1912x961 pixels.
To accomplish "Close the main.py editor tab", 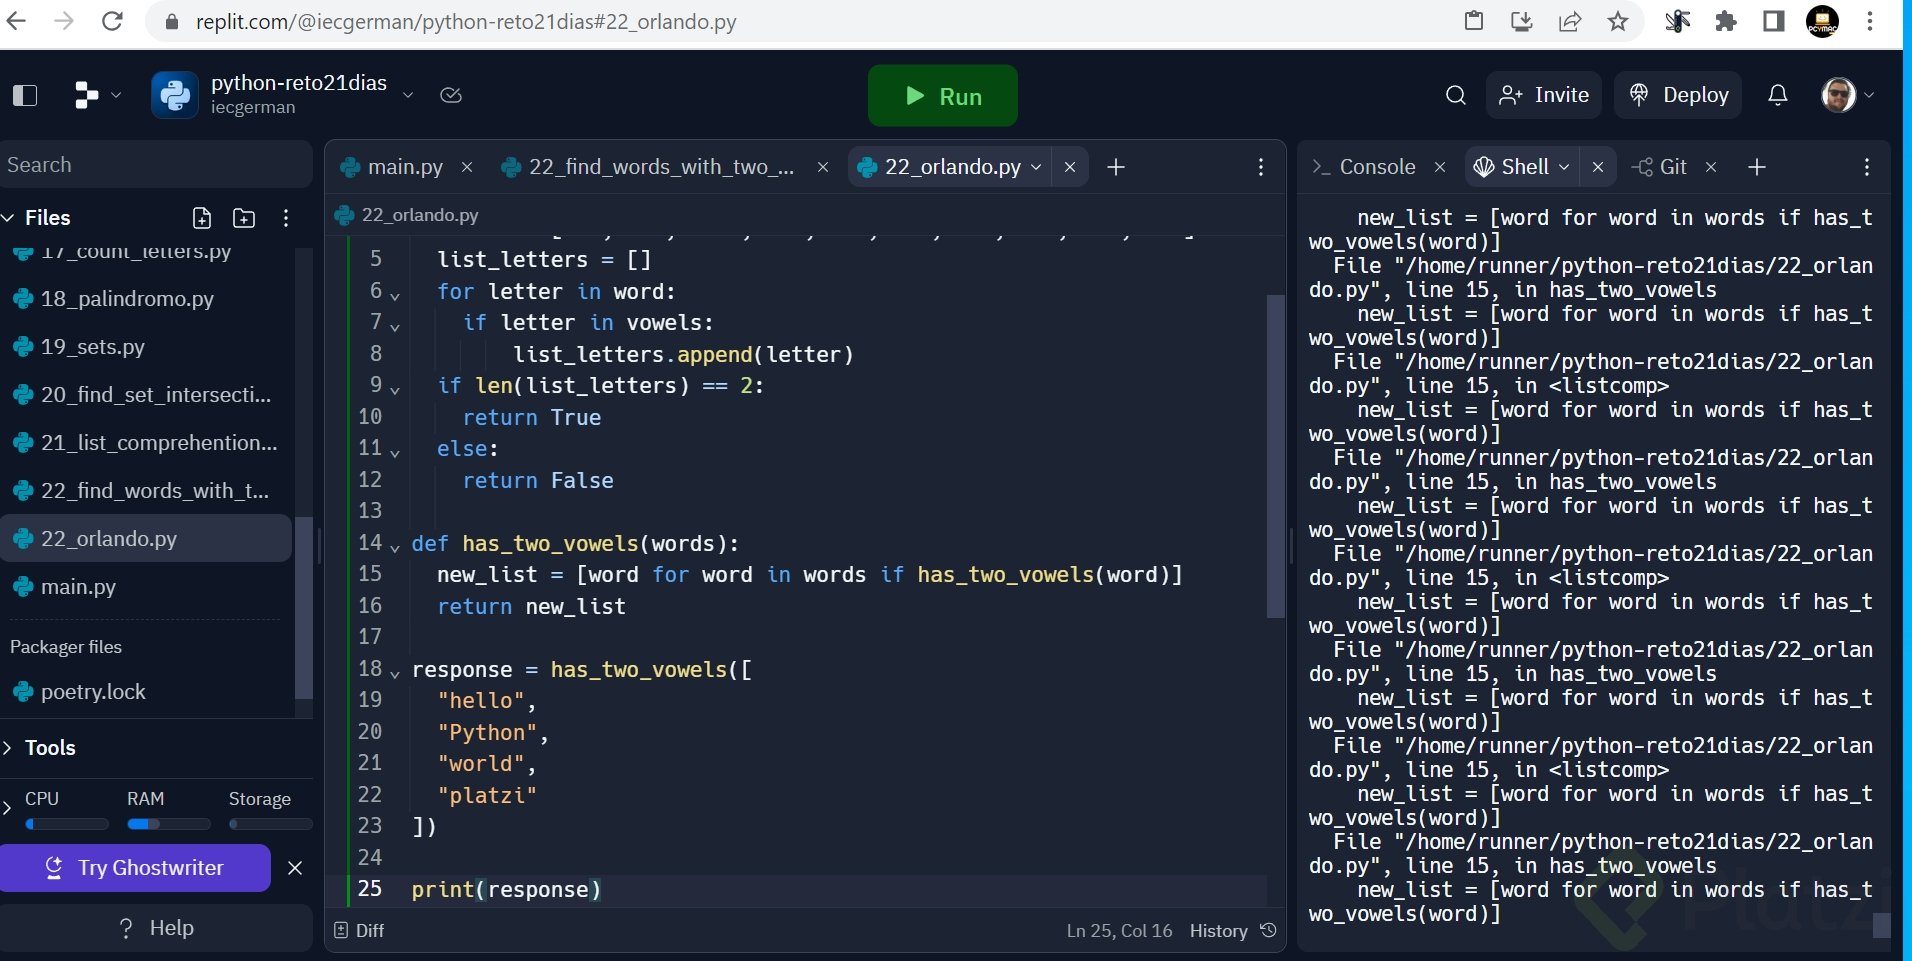I will [x=467, y=167].
